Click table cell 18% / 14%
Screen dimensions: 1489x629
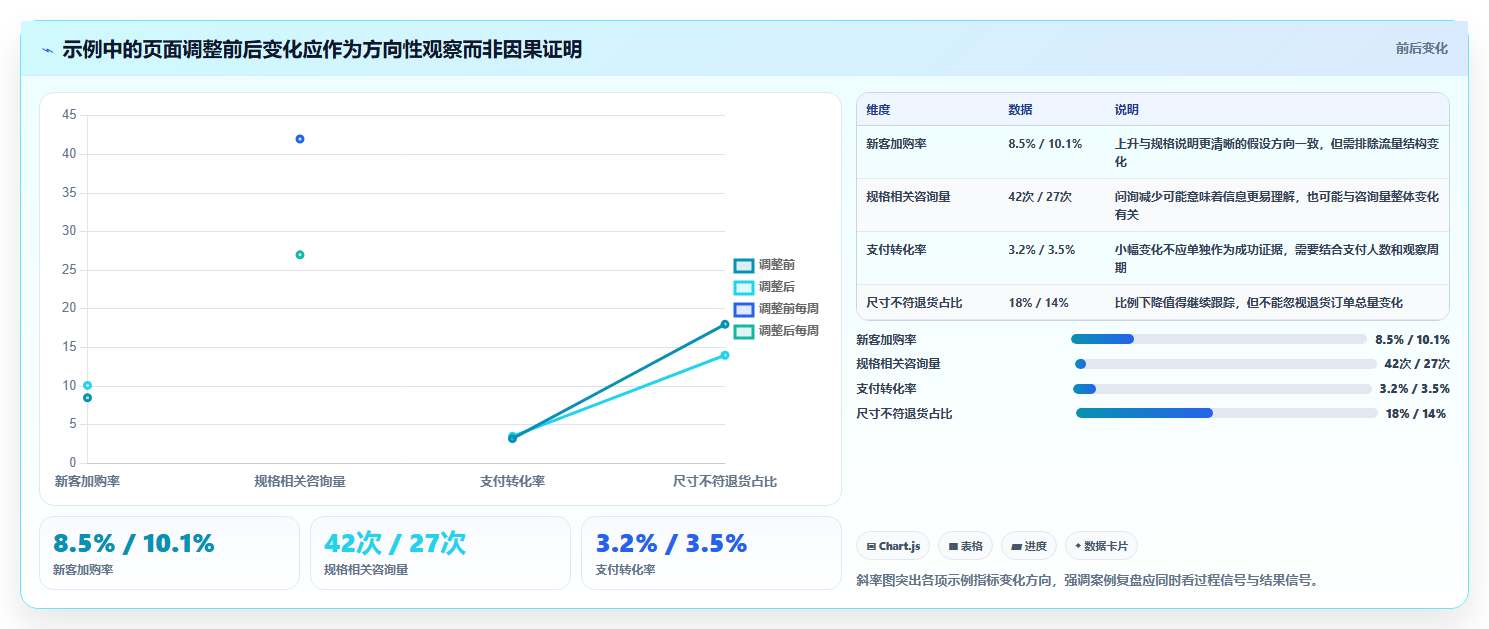click(1038, 303)
